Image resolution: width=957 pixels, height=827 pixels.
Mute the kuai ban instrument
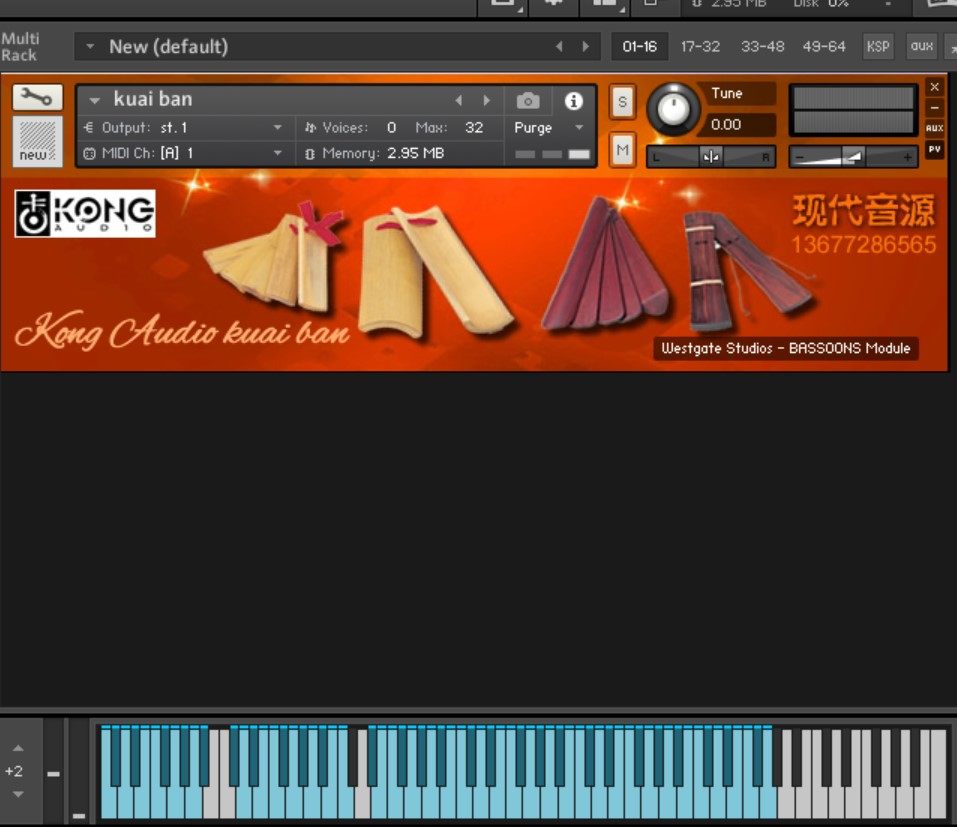622,150
